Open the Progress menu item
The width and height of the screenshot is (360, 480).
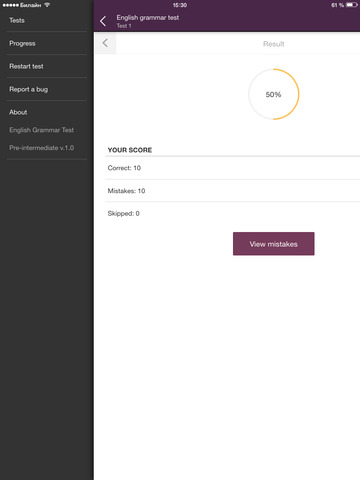22,43
